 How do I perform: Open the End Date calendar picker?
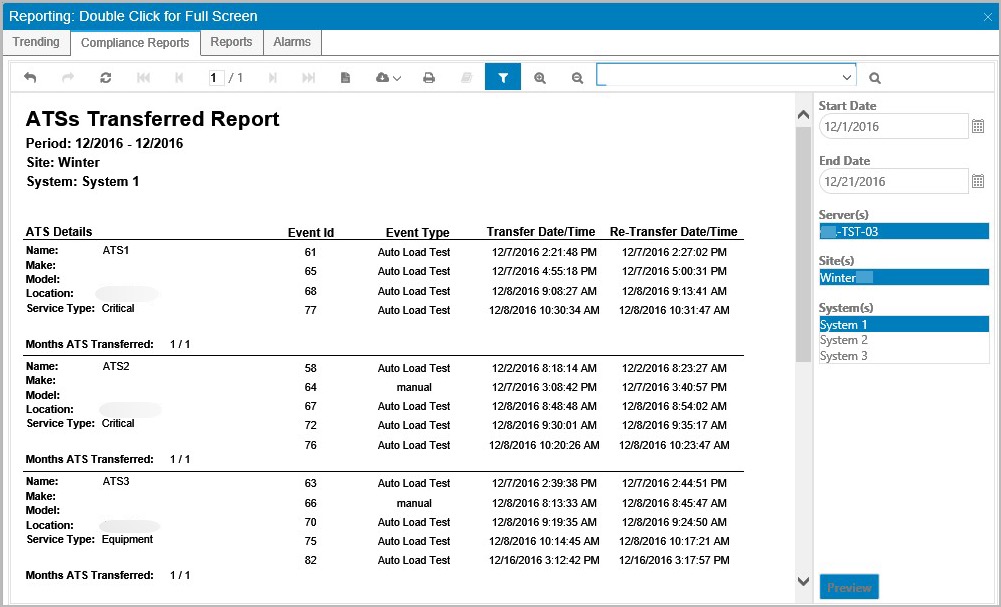(x=978, y=182)
